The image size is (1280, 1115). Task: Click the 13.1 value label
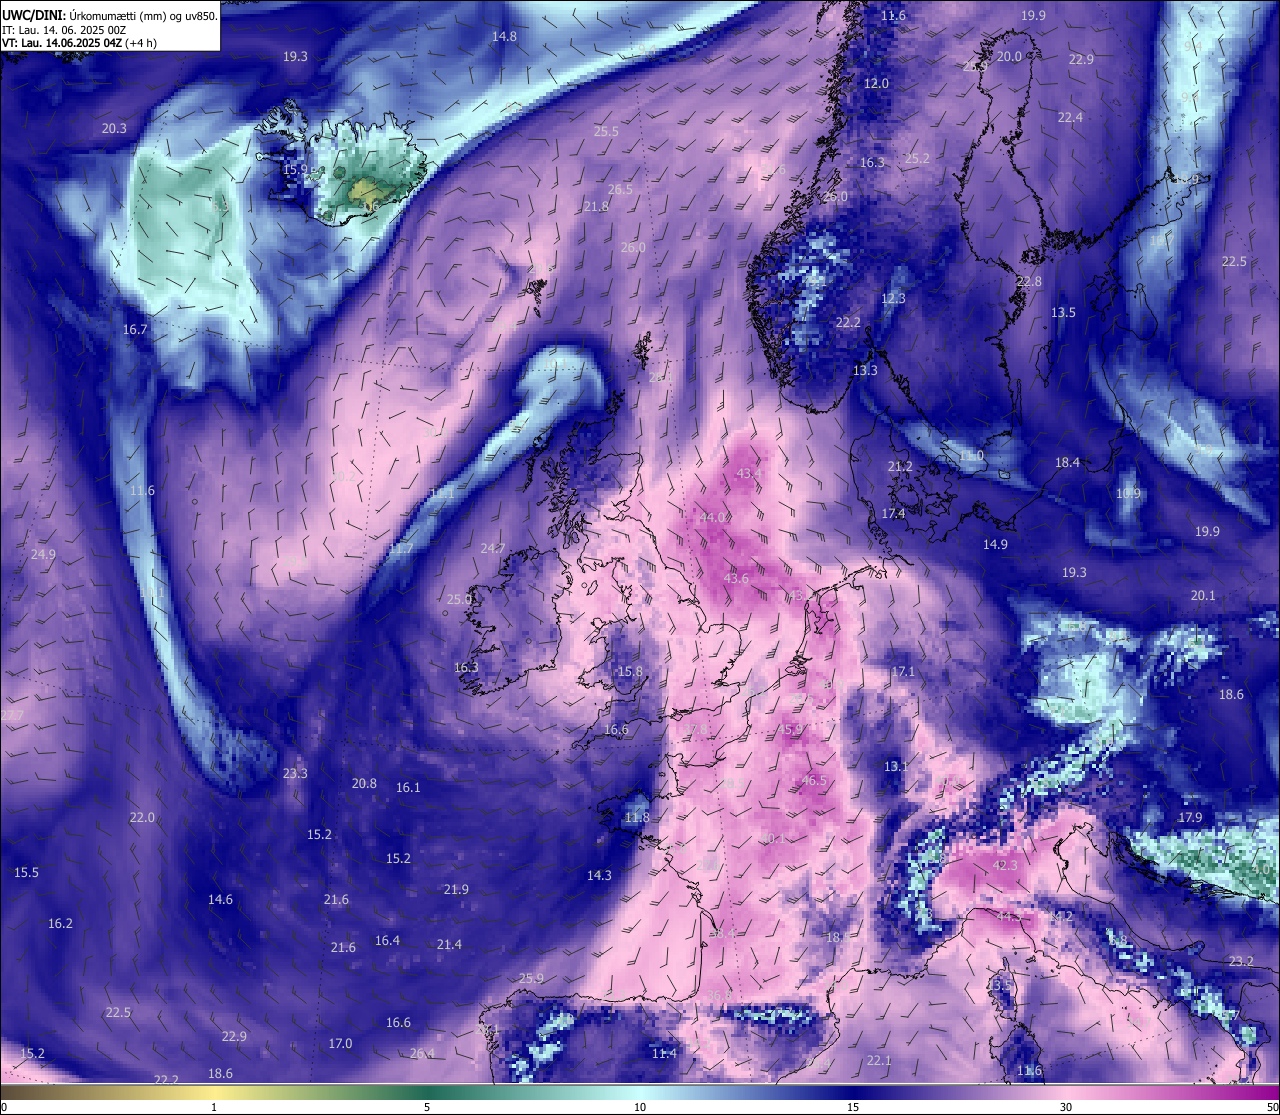(896, 766)
